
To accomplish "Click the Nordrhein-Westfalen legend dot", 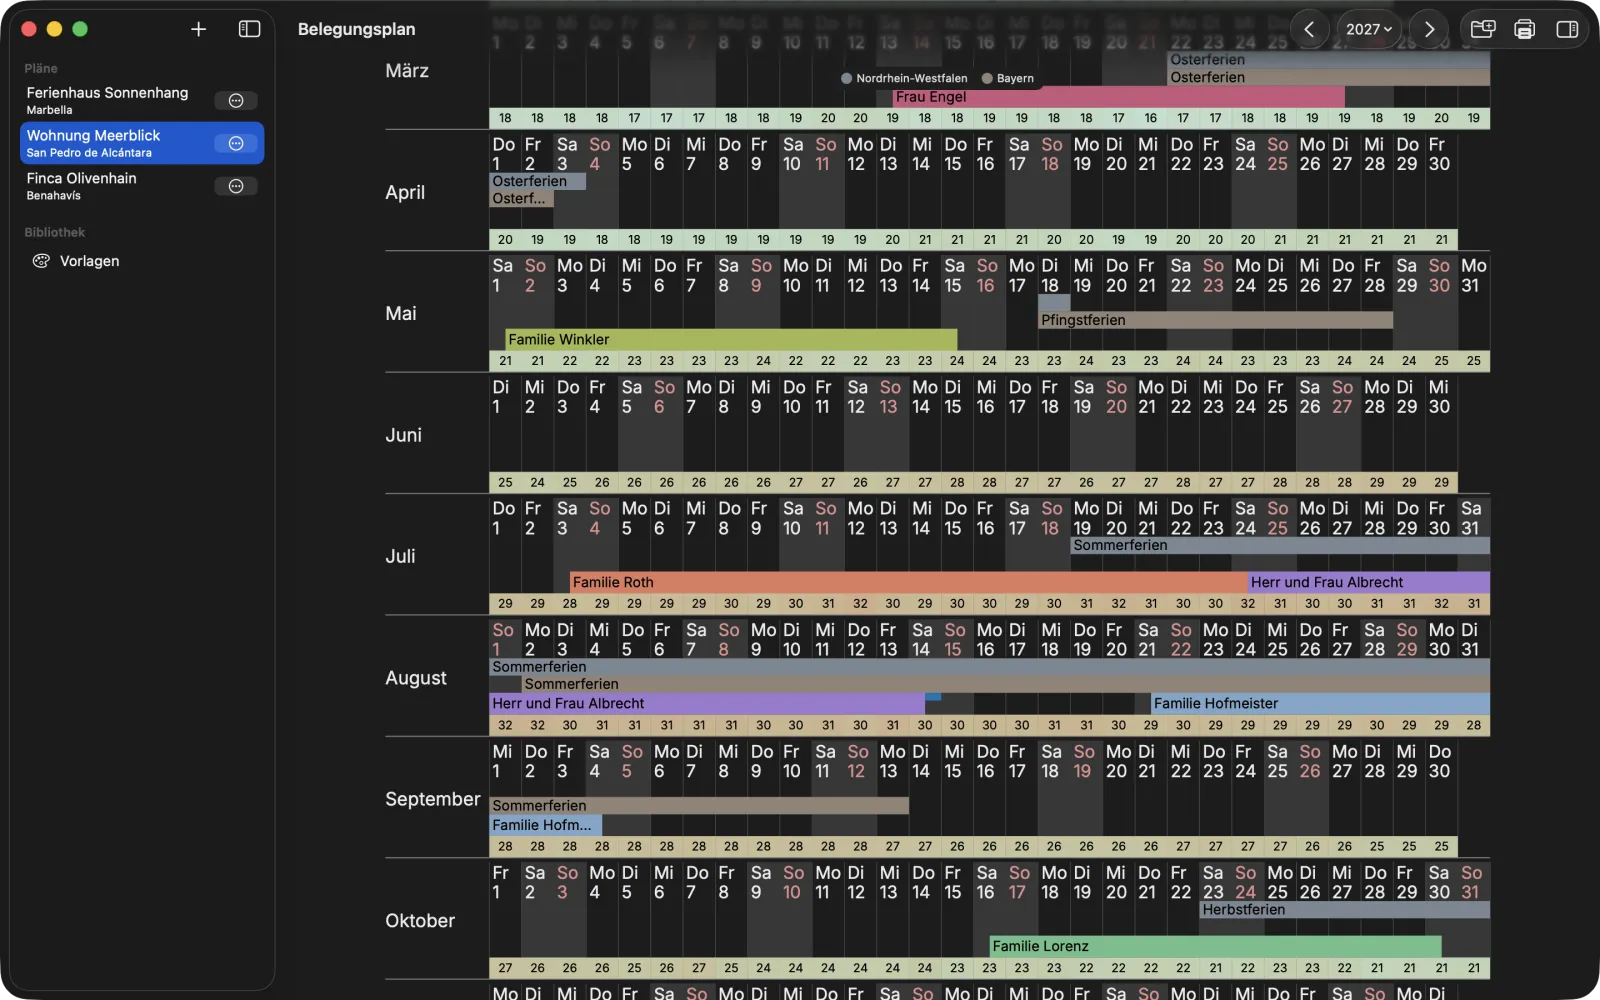I will pos(846,78).
